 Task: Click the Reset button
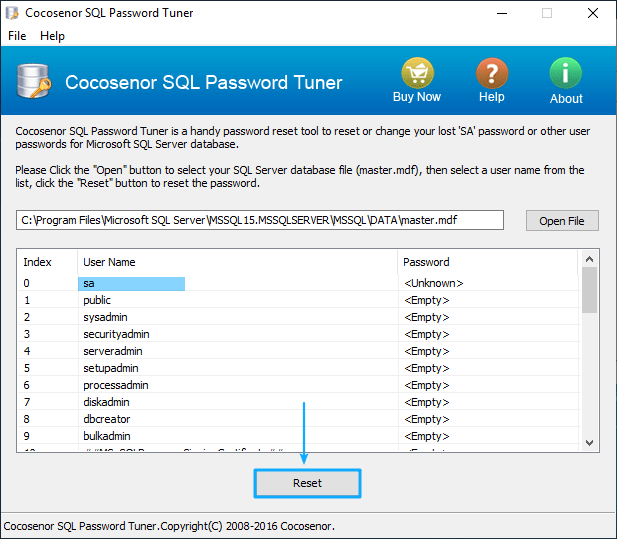click(x=307, y=483)
